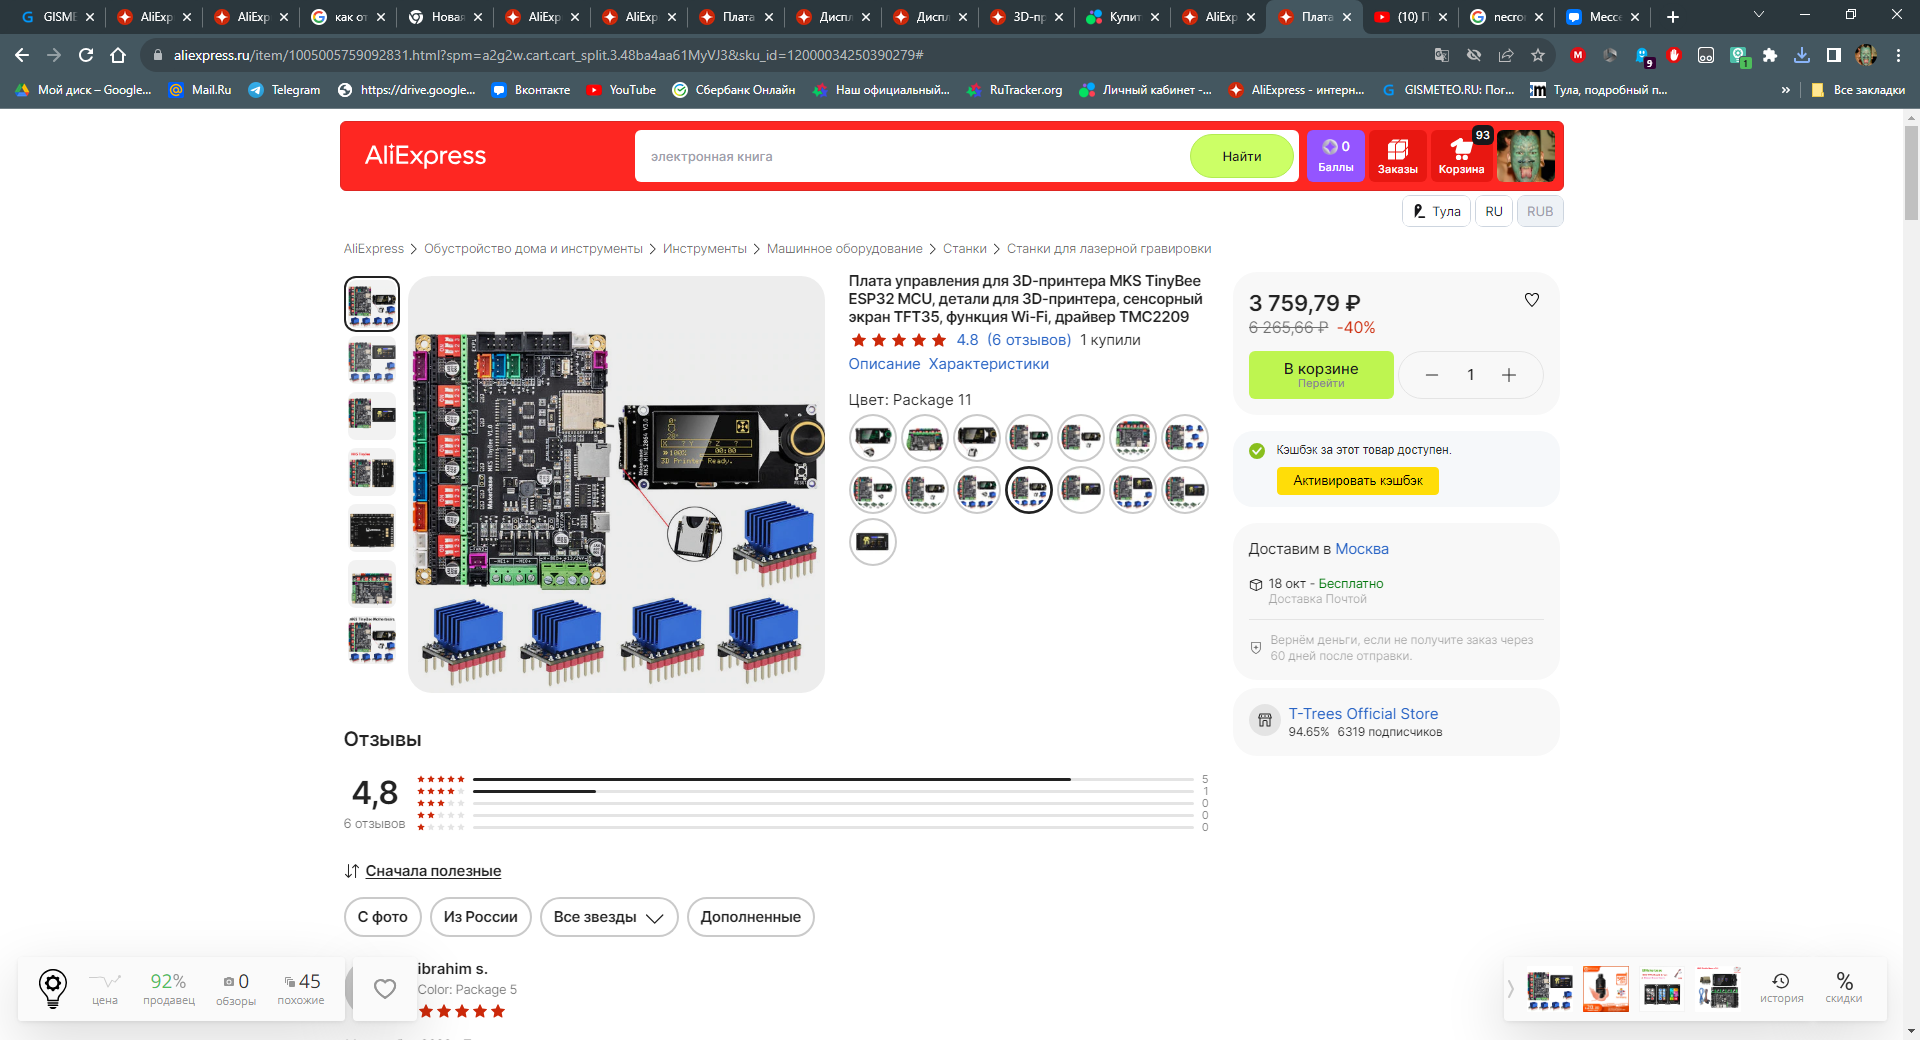Like ibrahim s. review with heart
The width and height of the screenshot is (1920, 1040).
(385, 988)
